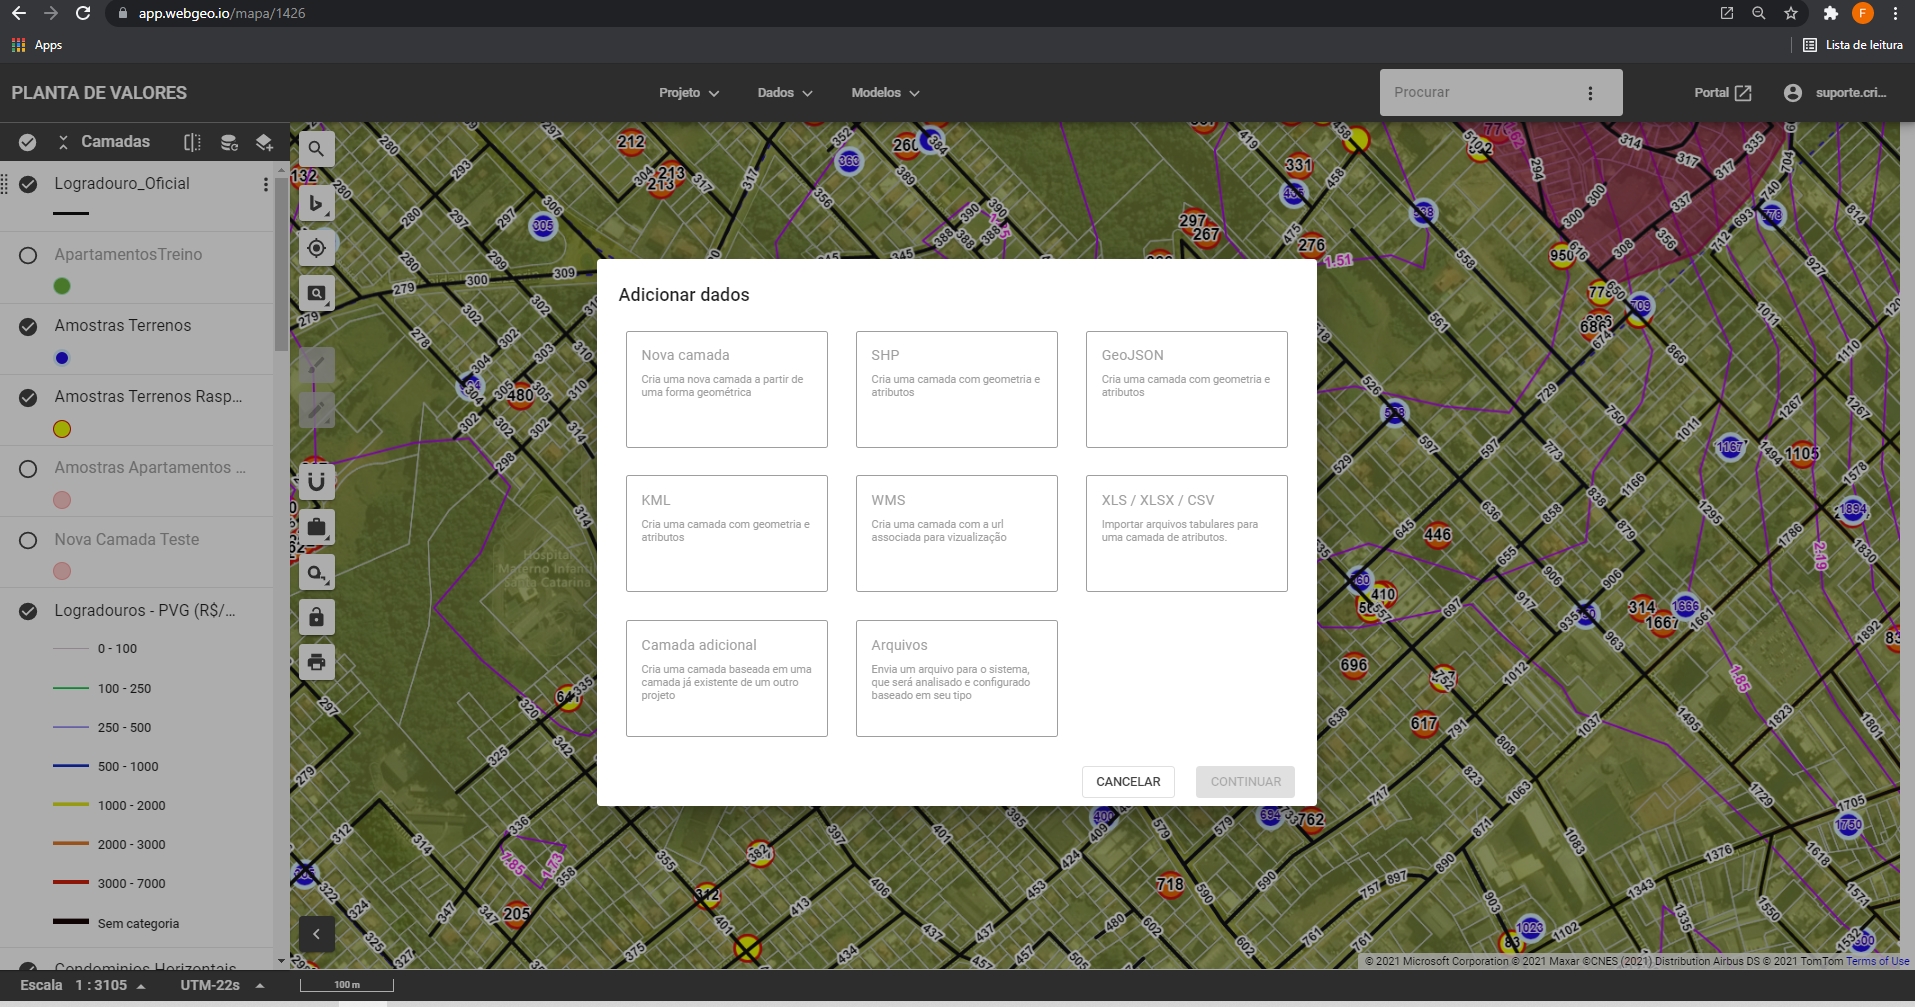Choose the XLS / XLSX / CSV option
This screenshot has width=1915, height=1007.
tap(1186, 533)
